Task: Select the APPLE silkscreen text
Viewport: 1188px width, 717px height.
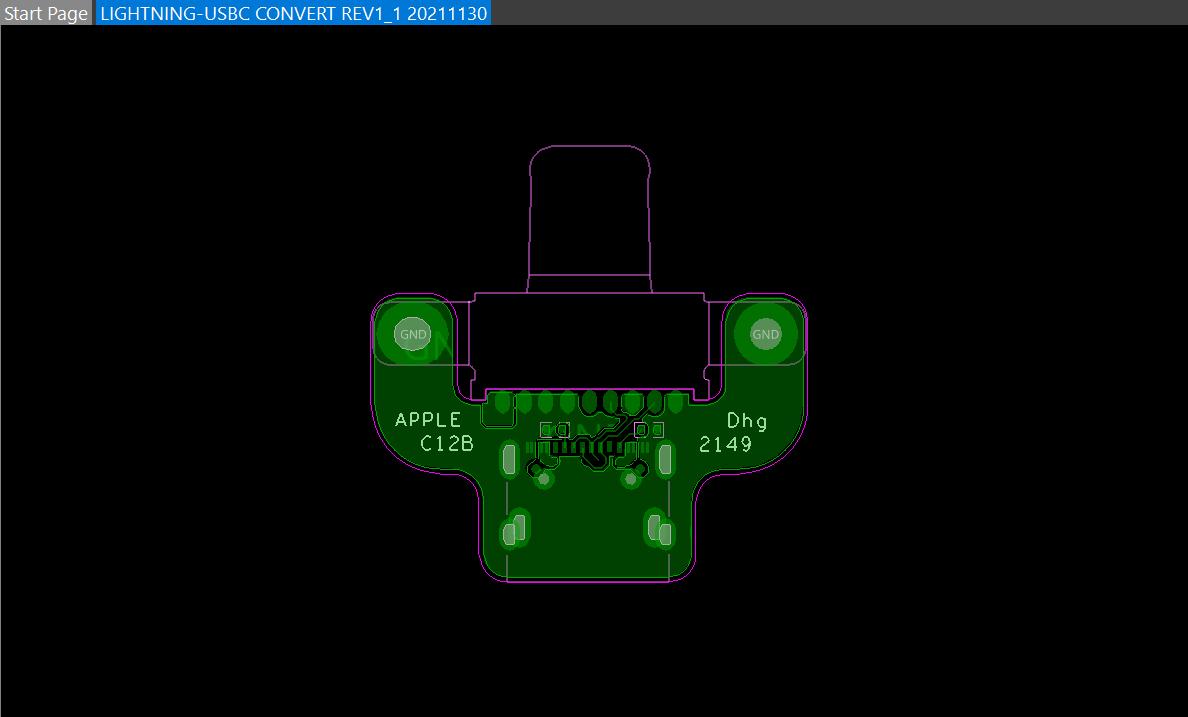Action: 428,420
